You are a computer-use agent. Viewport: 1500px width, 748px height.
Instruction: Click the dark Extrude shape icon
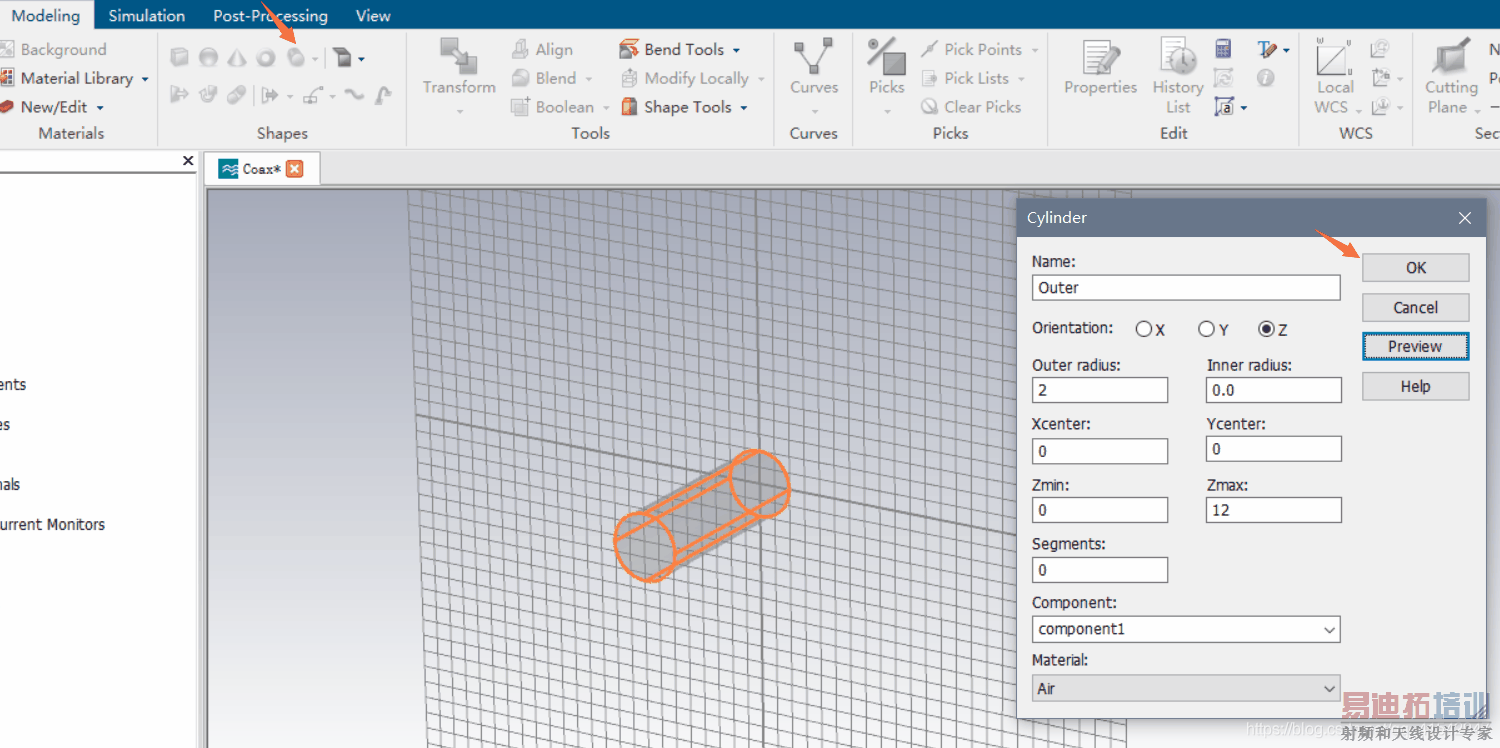coord(342,58)
